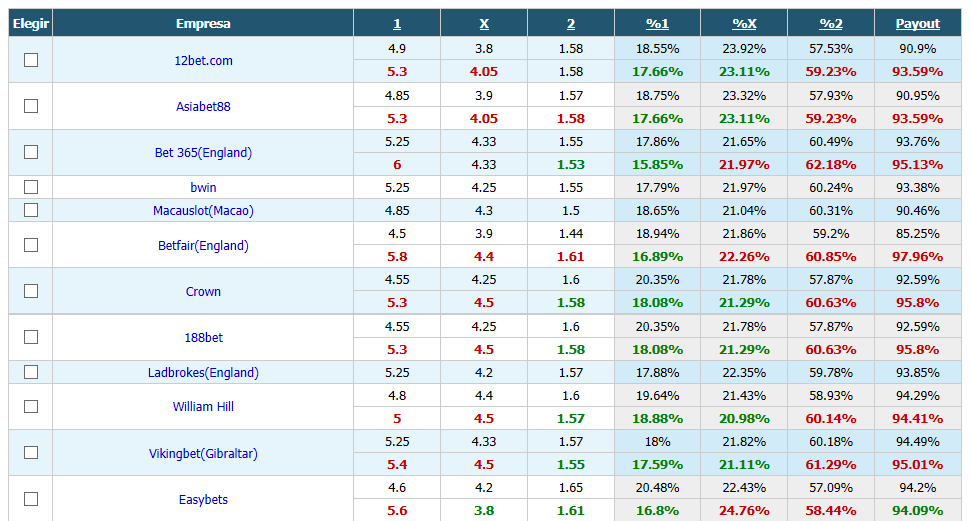Sort by the X column header
The height and width of the screenshot is (521, 971).
tap(484, 24)
